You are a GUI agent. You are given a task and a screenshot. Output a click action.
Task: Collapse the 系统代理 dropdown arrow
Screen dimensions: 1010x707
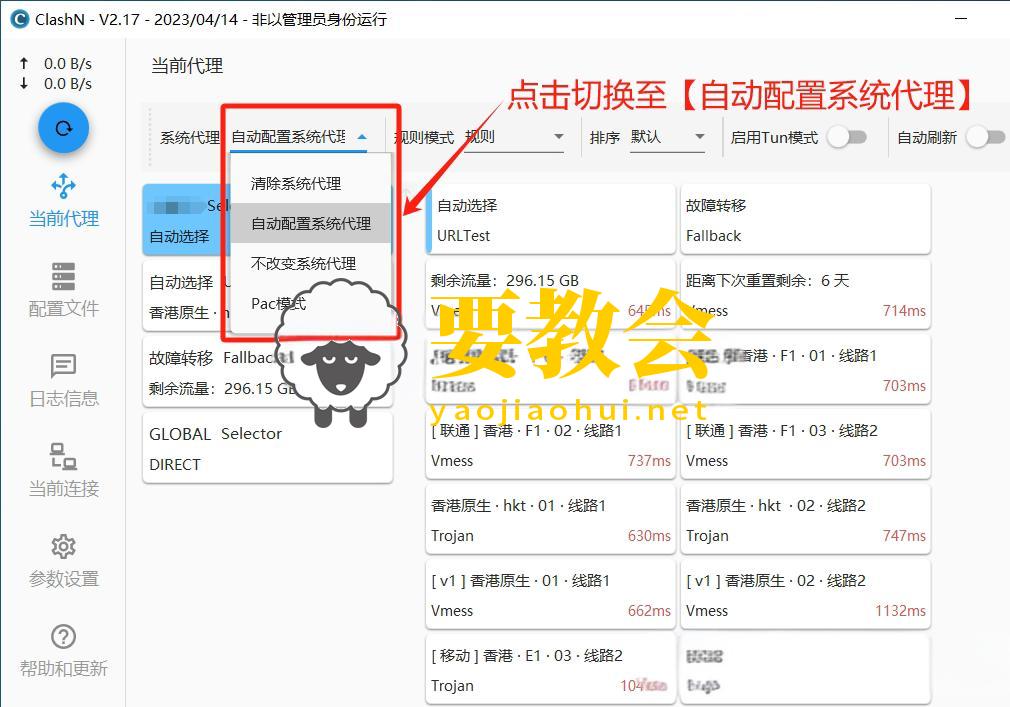click(x=362, y=137)
